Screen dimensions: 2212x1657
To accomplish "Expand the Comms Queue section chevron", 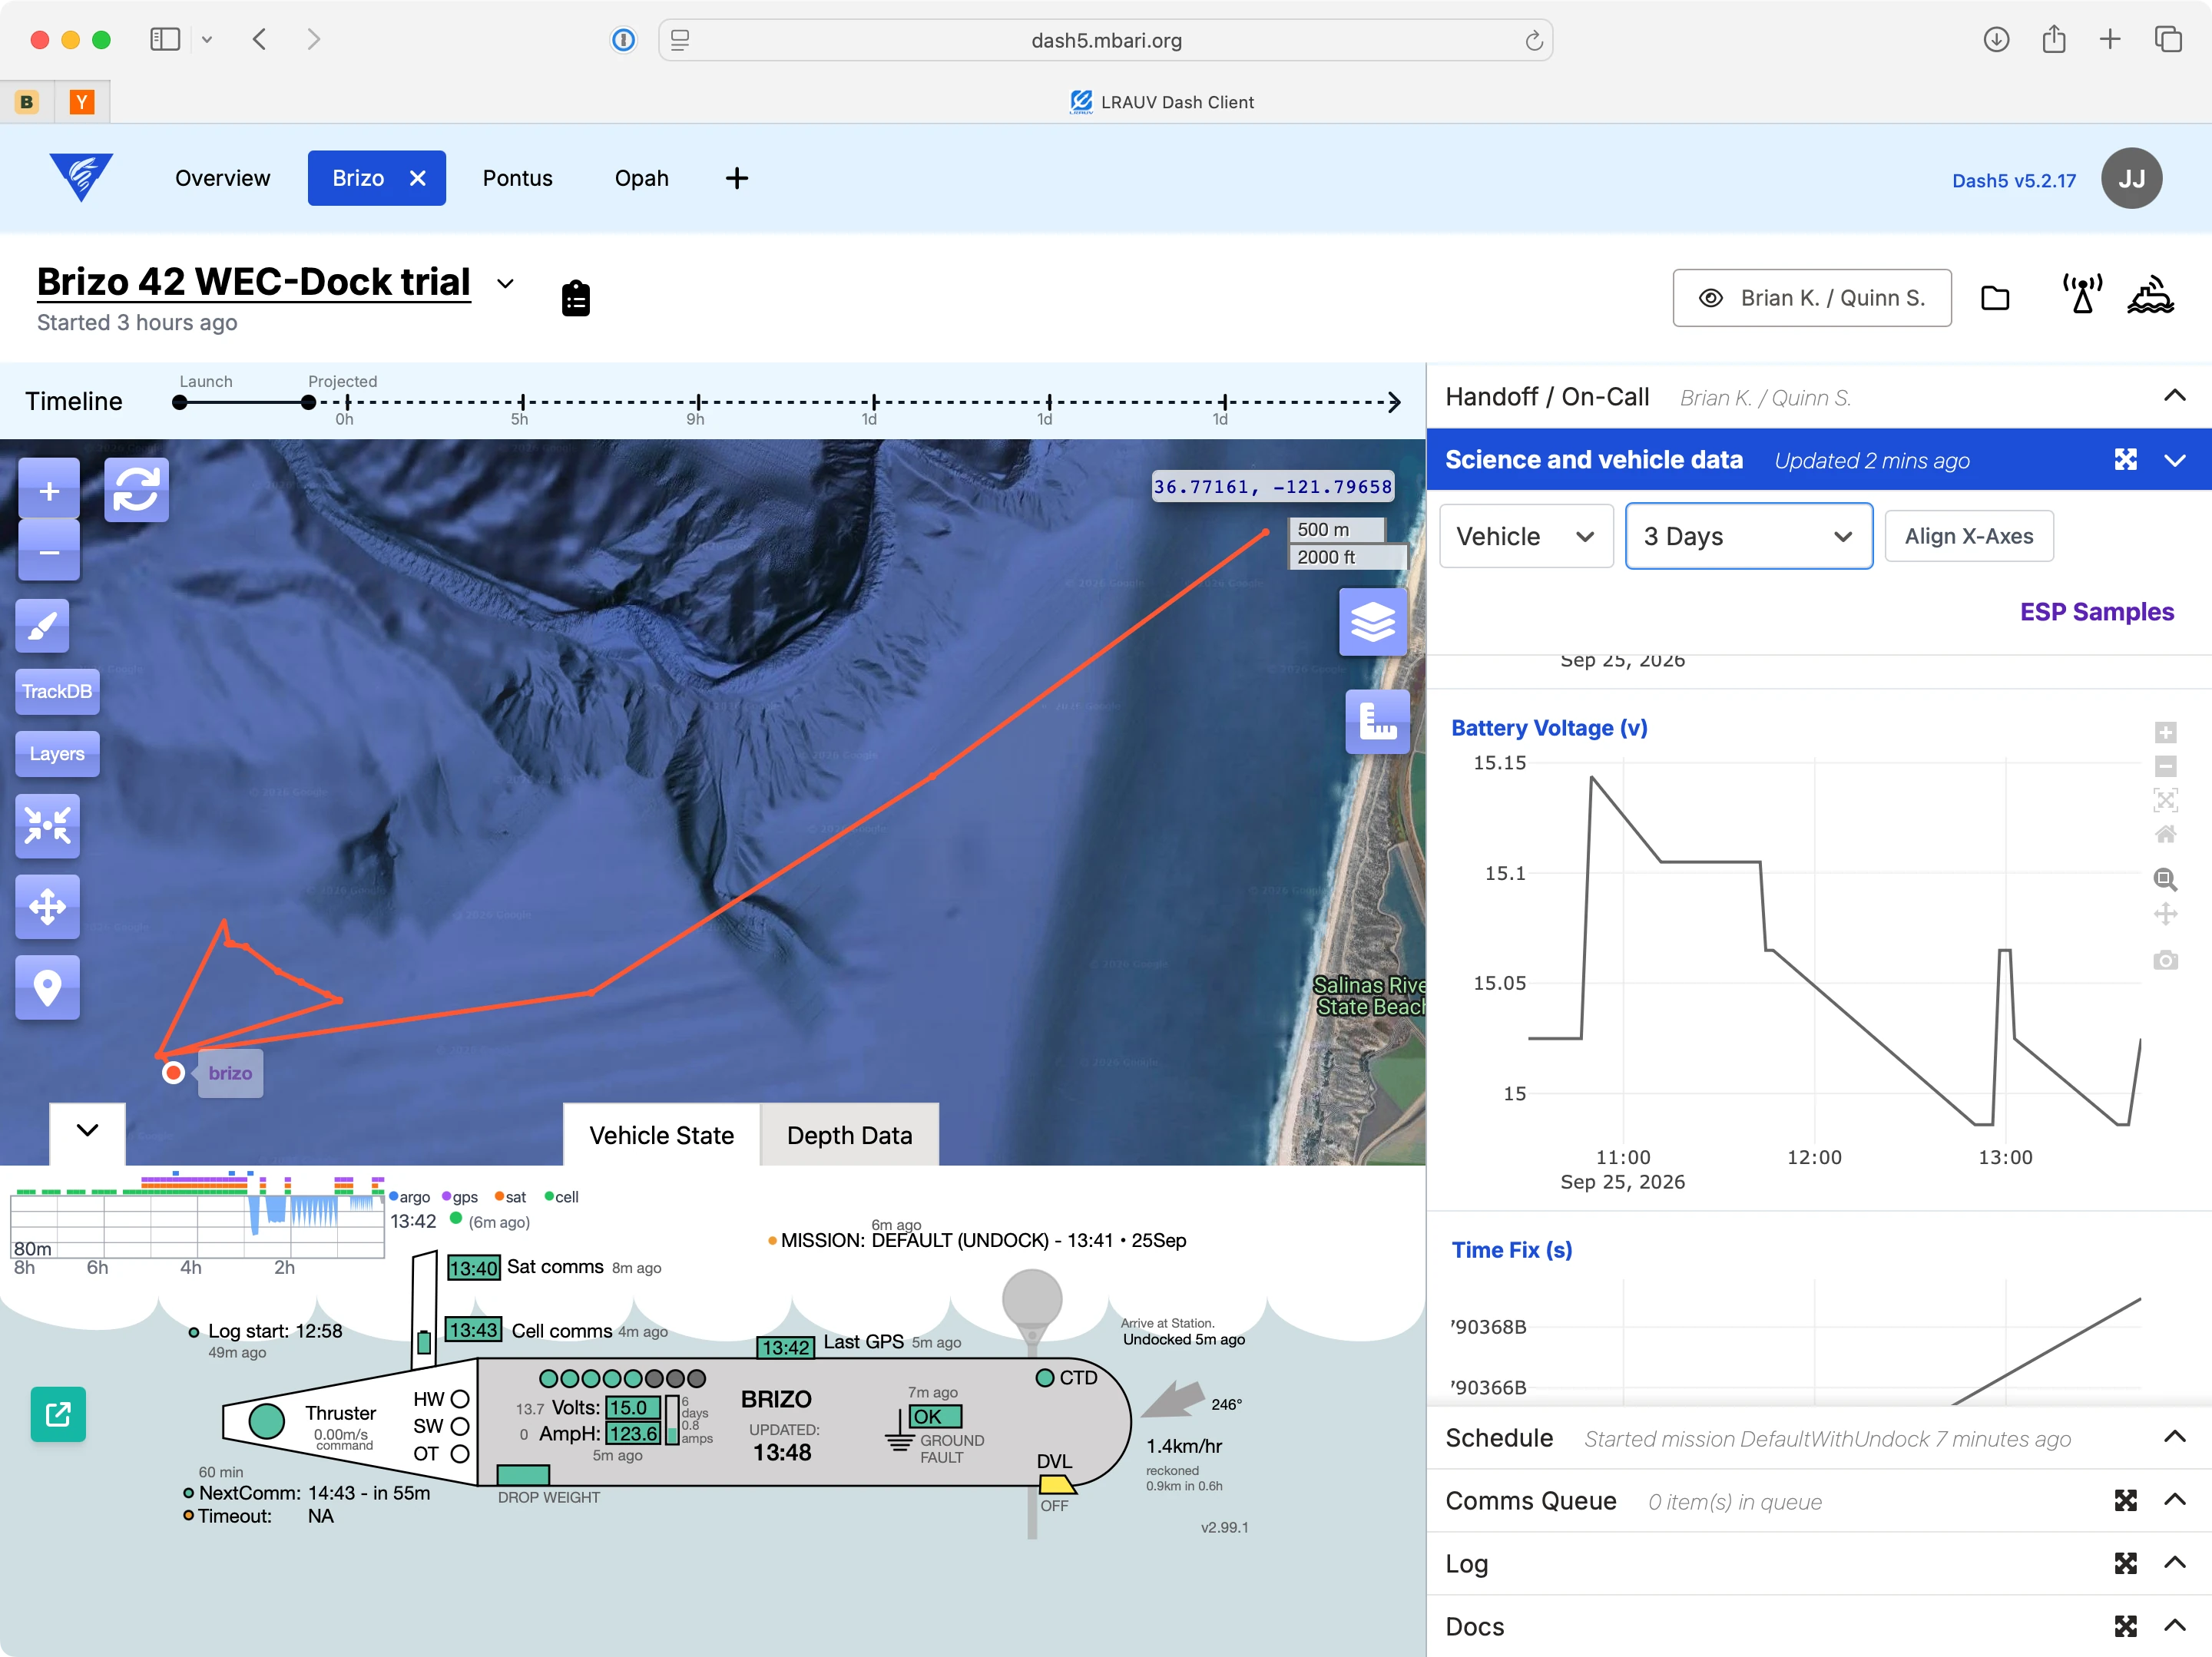I will click(x=2174, y=1499).
